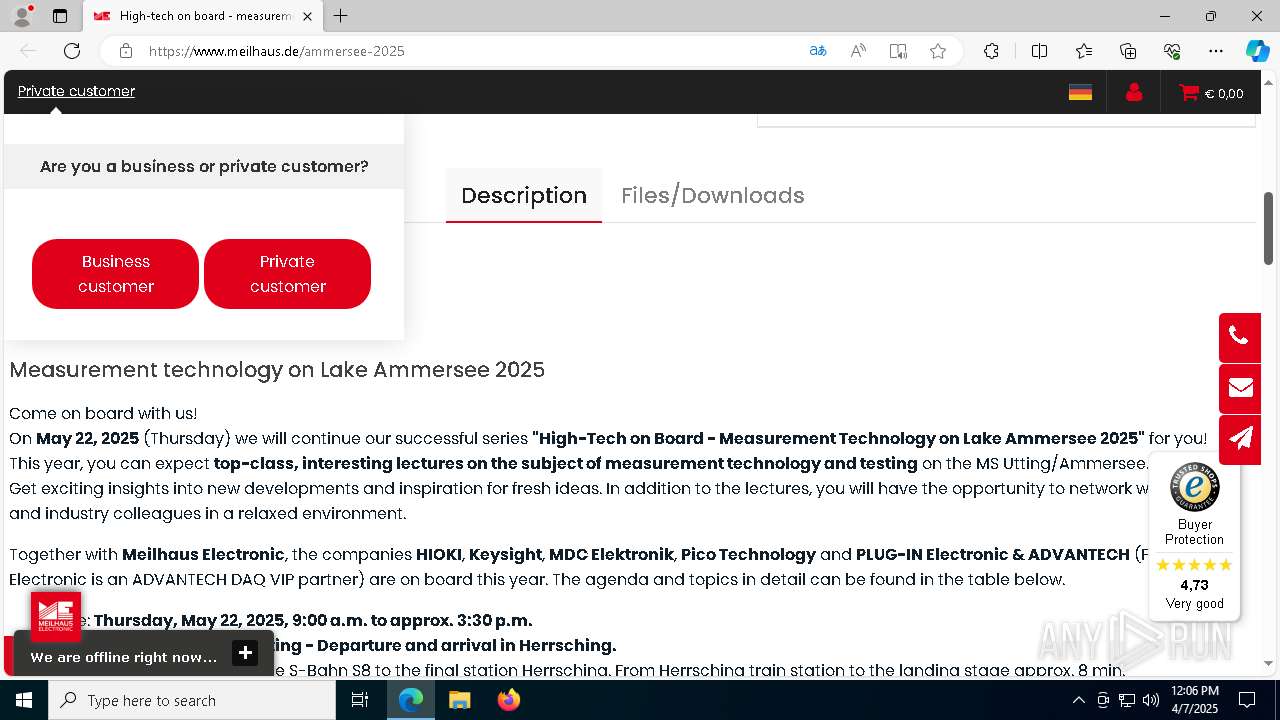Open File Explorer from the taskbar

(459, 700)
